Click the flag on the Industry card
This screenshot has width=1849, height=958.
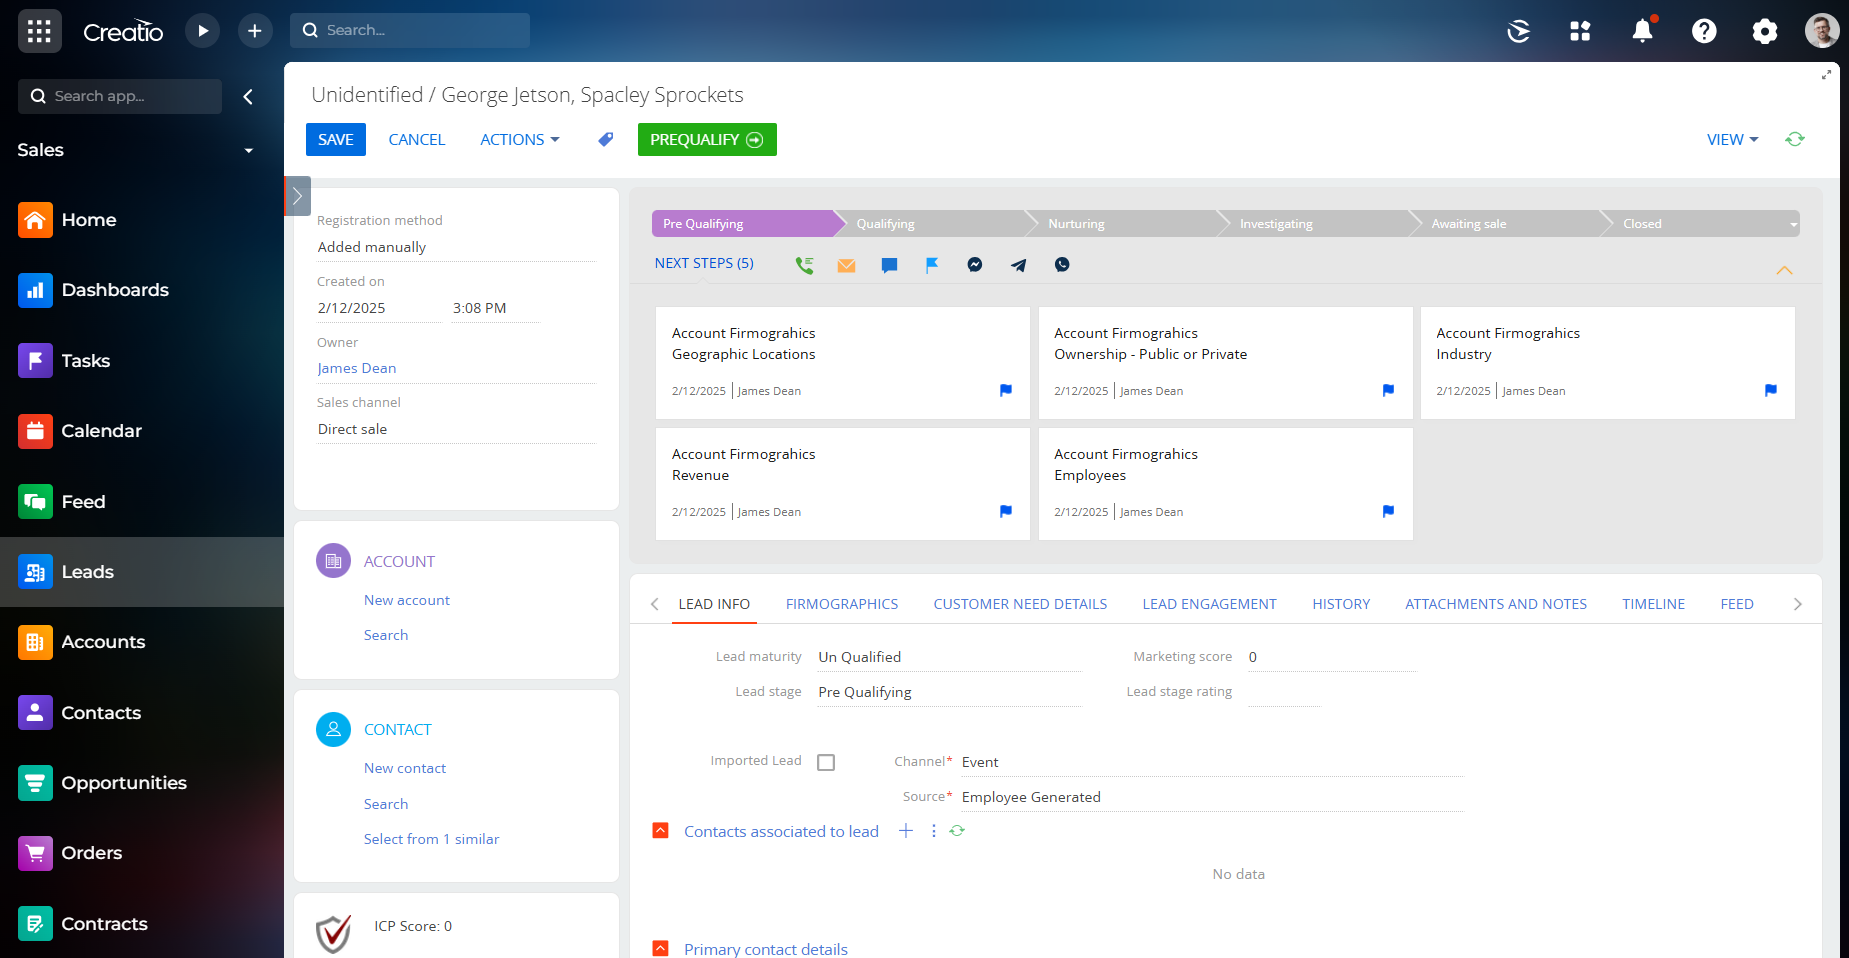(1771, 391)
